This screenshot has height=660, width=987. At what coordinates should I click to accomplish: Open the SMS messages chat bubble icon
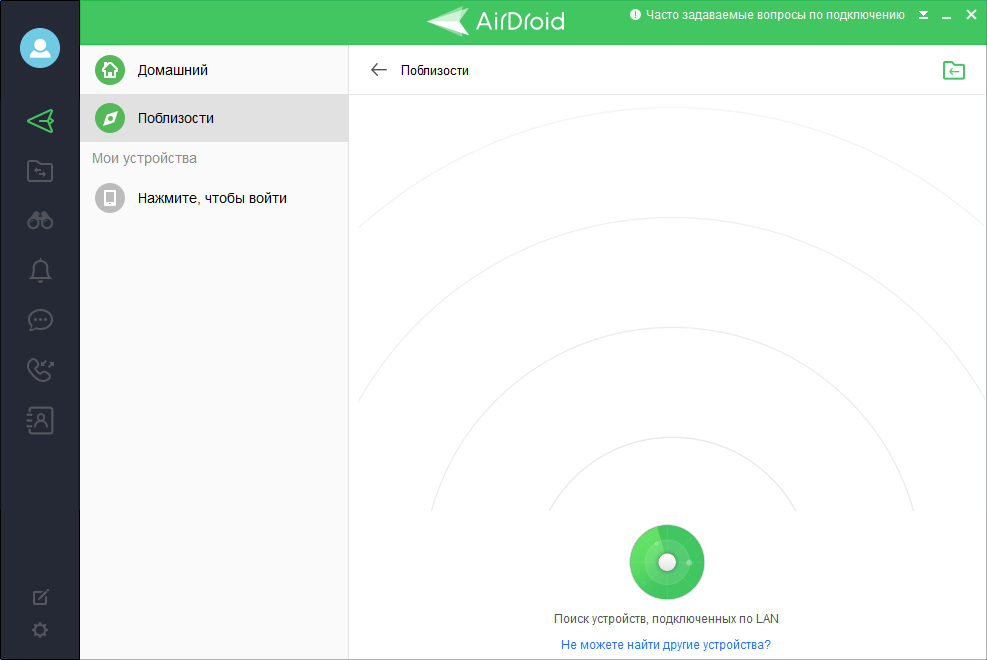[40, 320]
